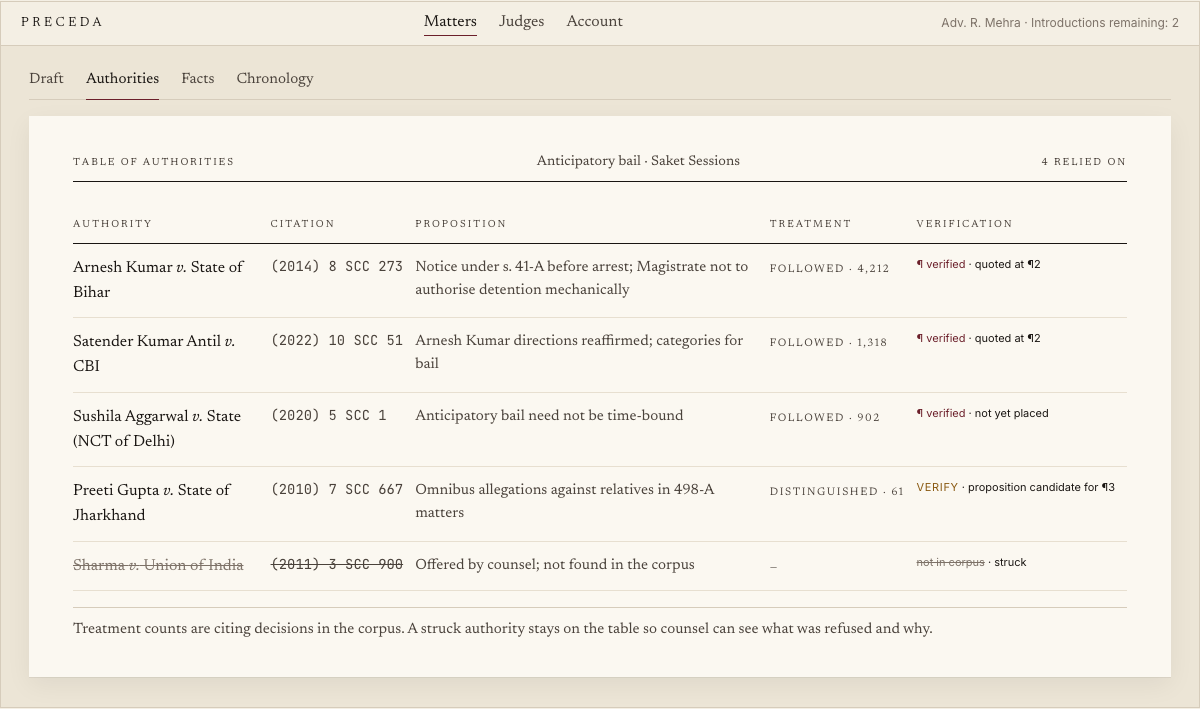Select the Authorities tab

click(122, 79)
